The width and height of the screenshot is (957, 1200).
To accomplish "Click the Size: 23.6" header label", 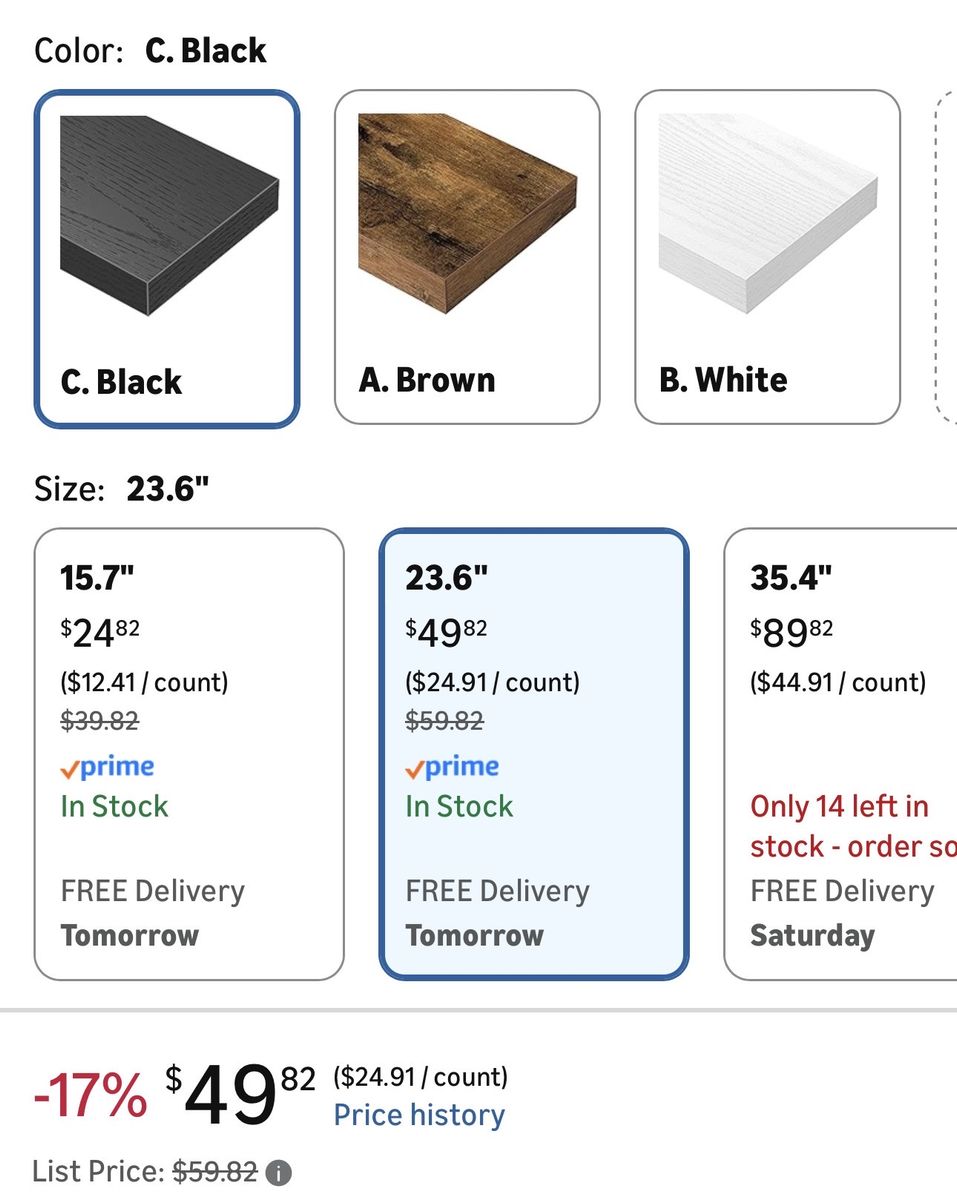I will (x=113, y=488).
